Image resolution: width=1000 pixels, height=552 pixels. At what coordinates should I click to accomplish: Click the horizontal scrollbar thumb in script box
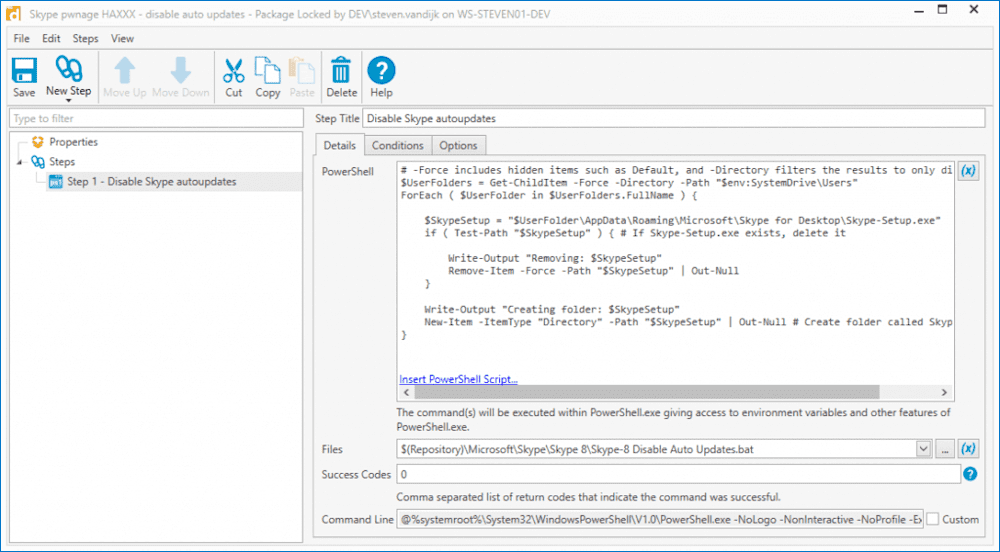647,393
